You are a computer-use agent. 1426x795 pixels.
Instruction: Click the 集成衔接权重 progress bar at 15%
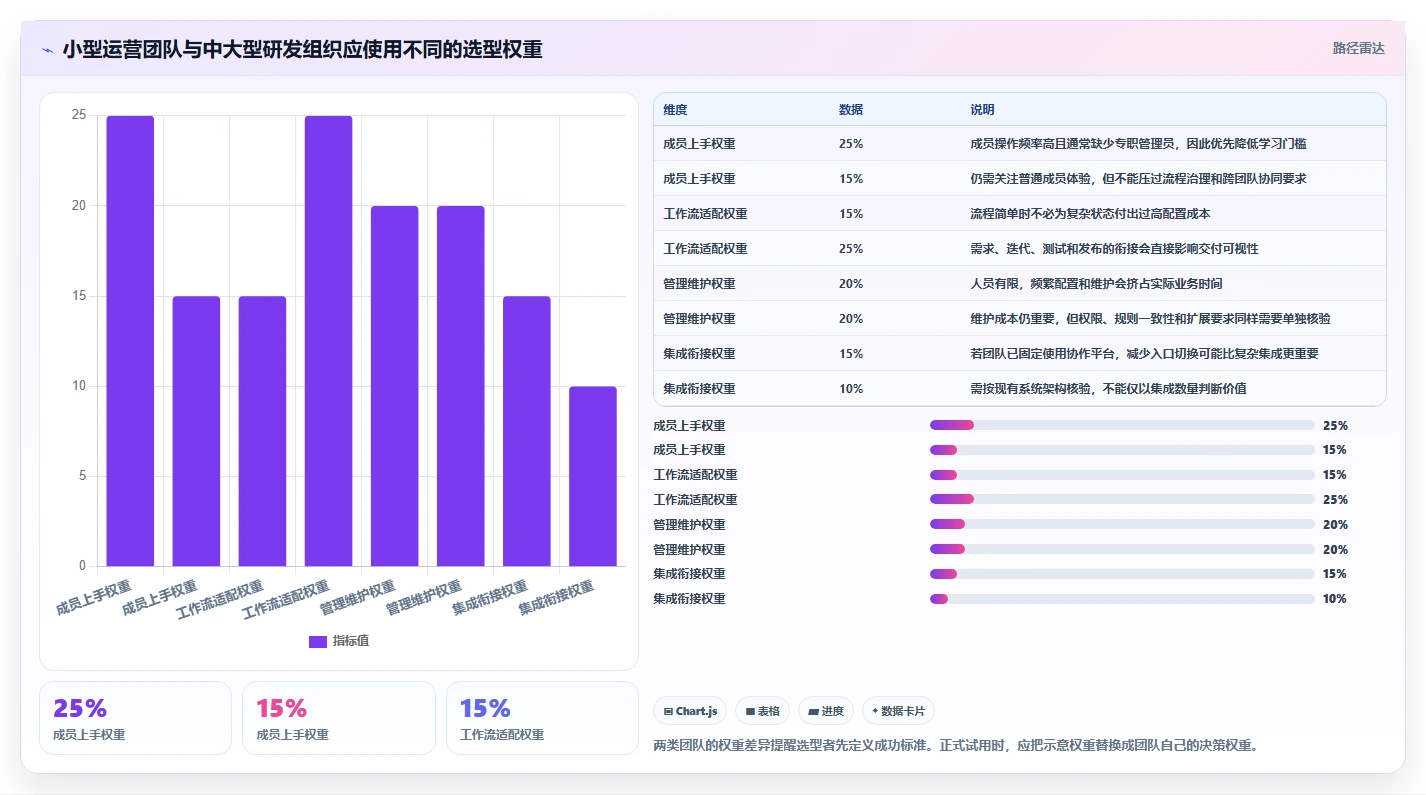pos(1122,574)
